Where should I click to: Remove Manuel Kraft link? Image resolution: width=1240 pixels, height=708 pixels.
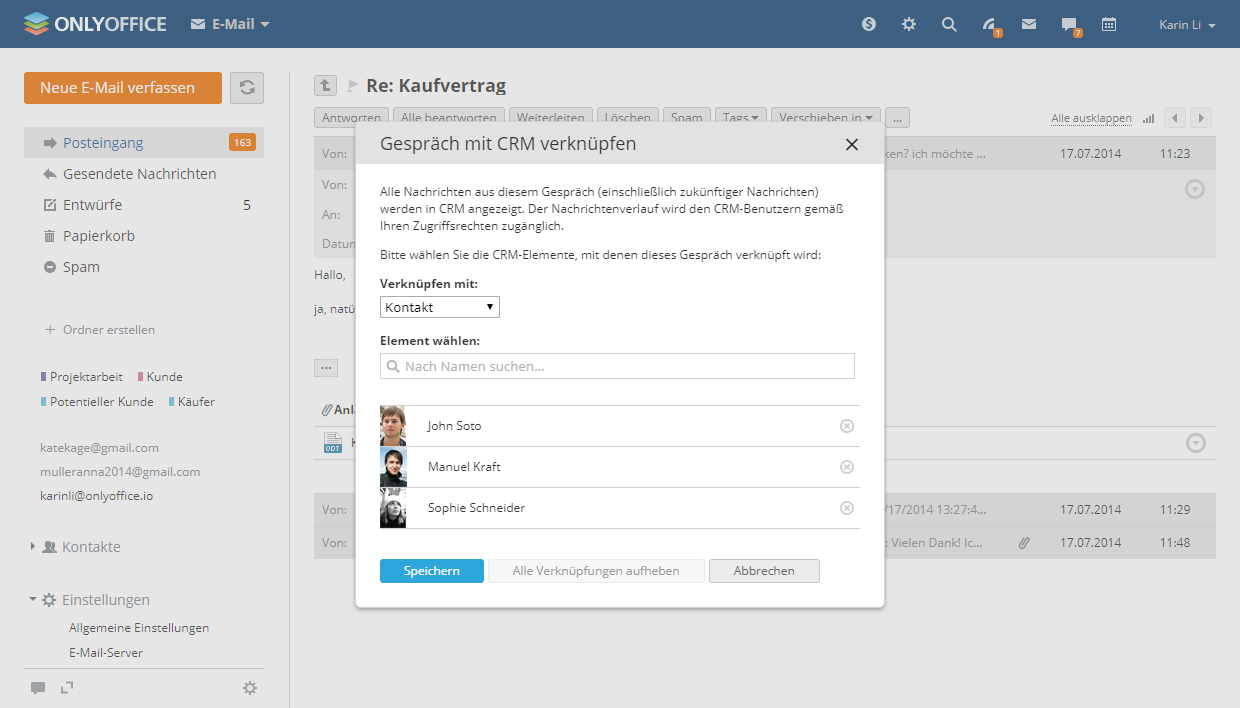tap(846, 467)
